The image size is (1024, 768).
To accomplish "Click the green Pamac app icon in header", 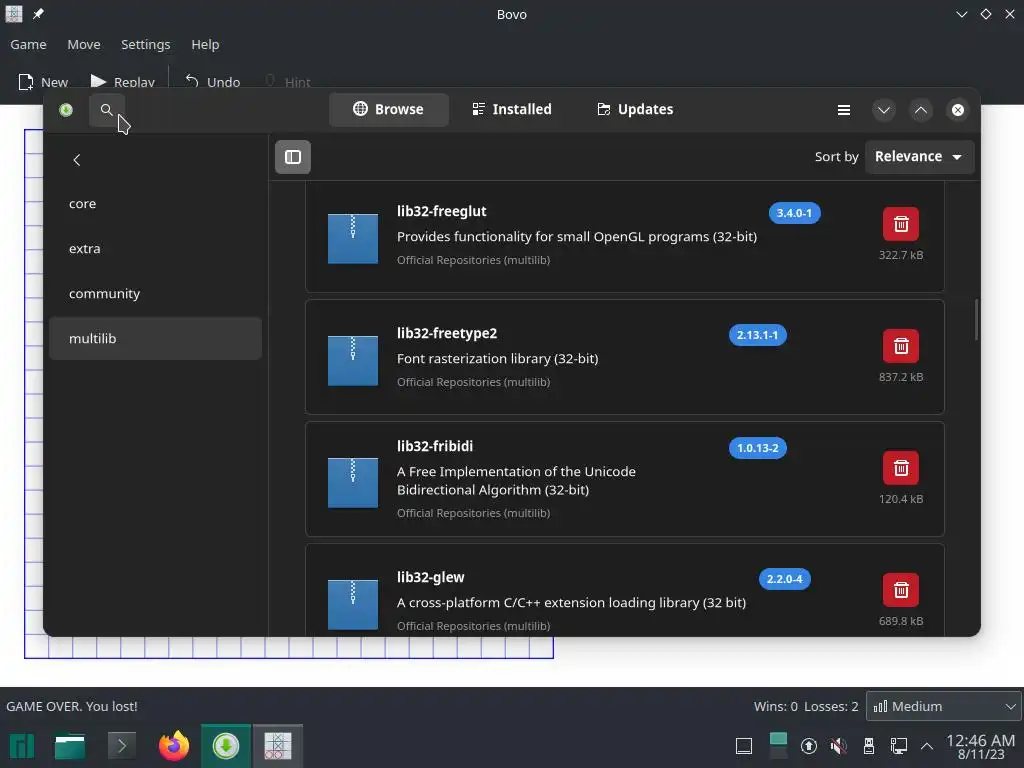I will click(x=66, y=110).
